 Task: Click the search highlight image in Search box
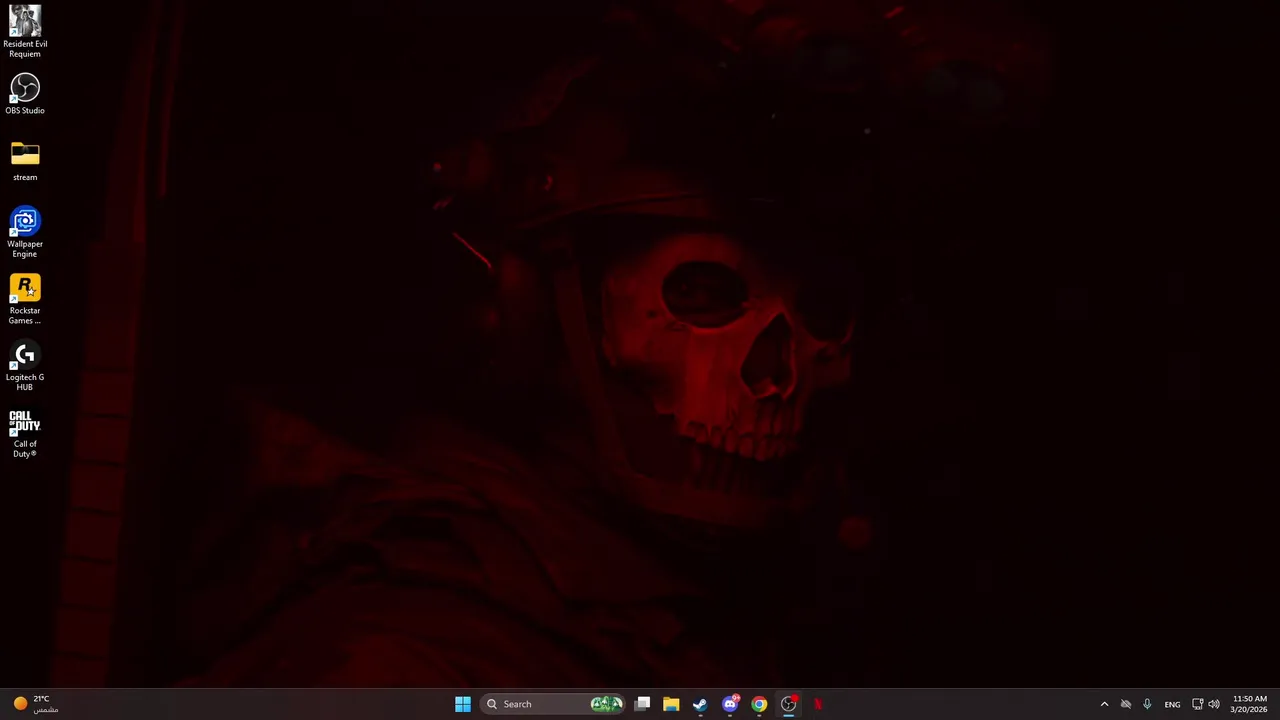tap(607, 704)
